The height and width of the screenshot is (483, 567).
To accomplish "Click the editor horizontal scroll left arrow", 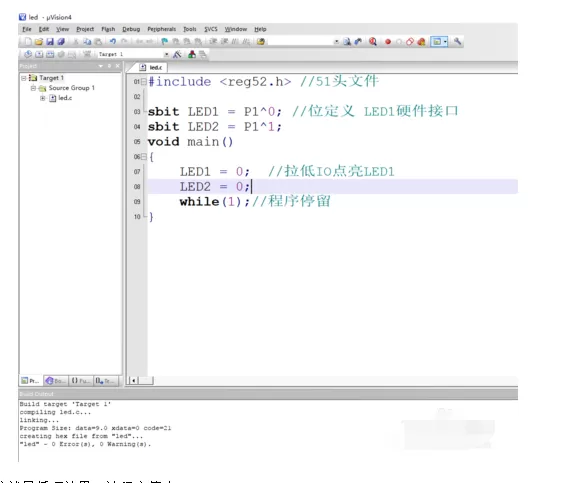I will click(x=134, y=380).
